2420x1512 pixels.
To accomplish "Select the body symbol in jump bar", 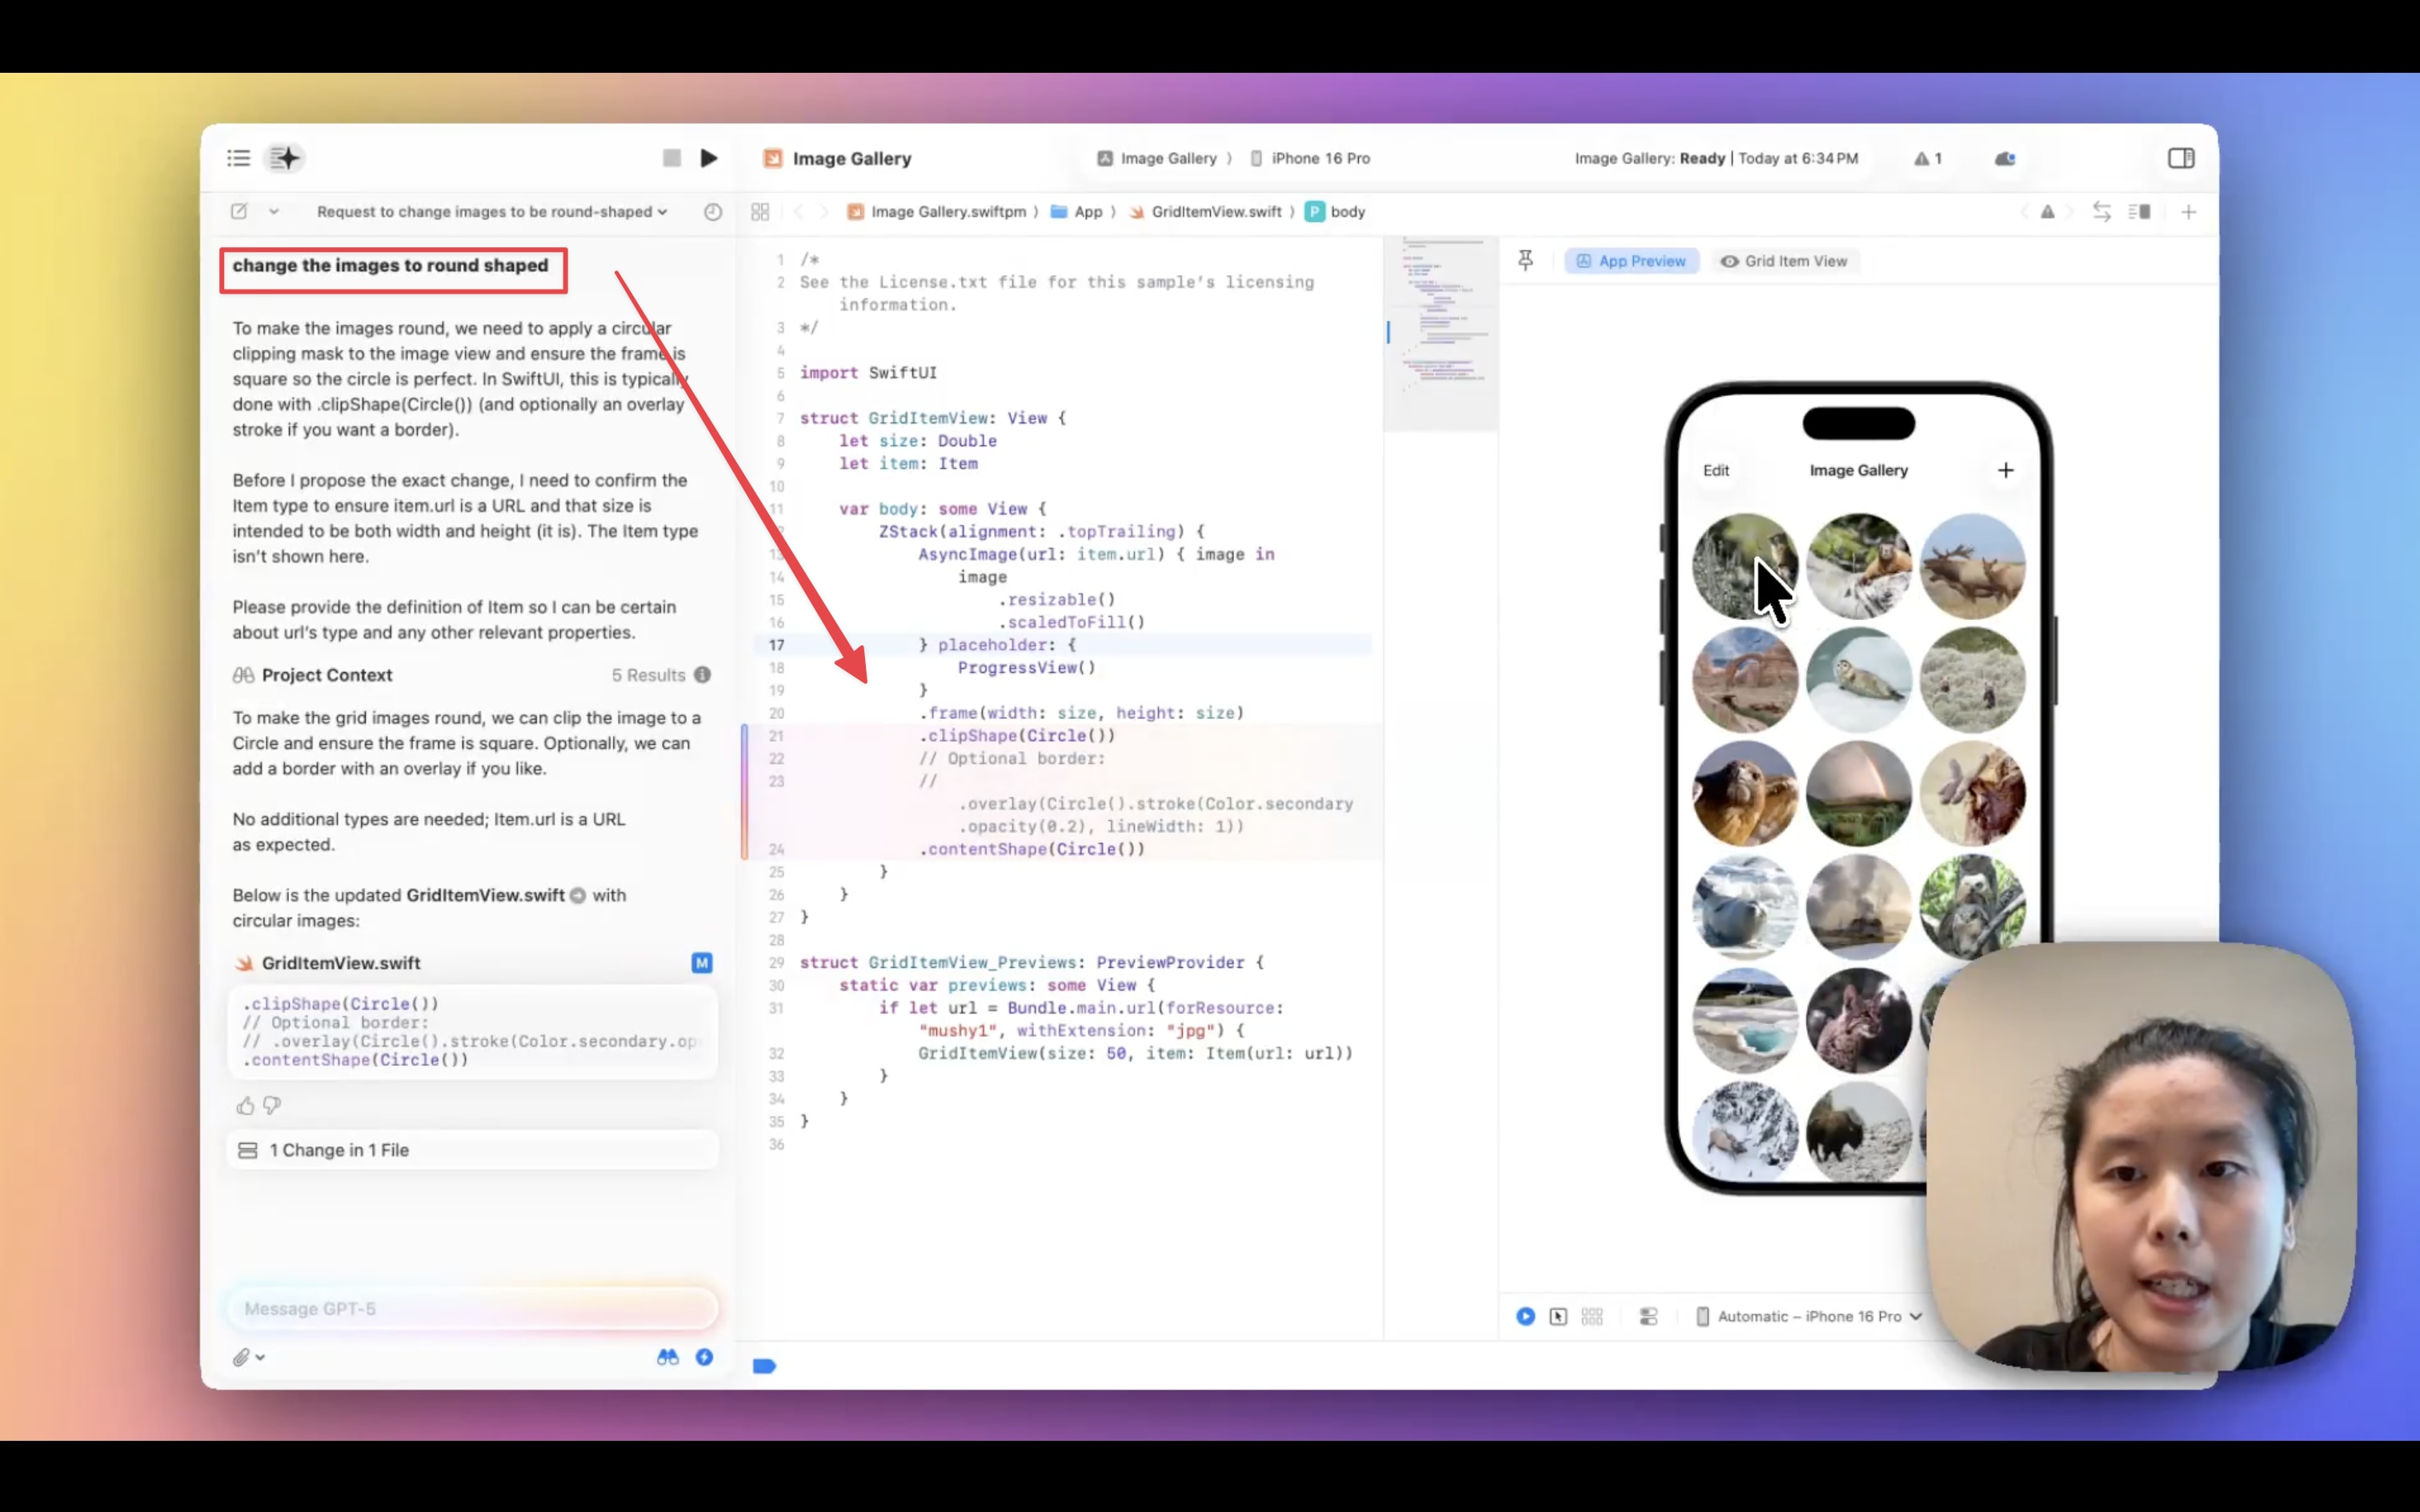I will 1336,211.
